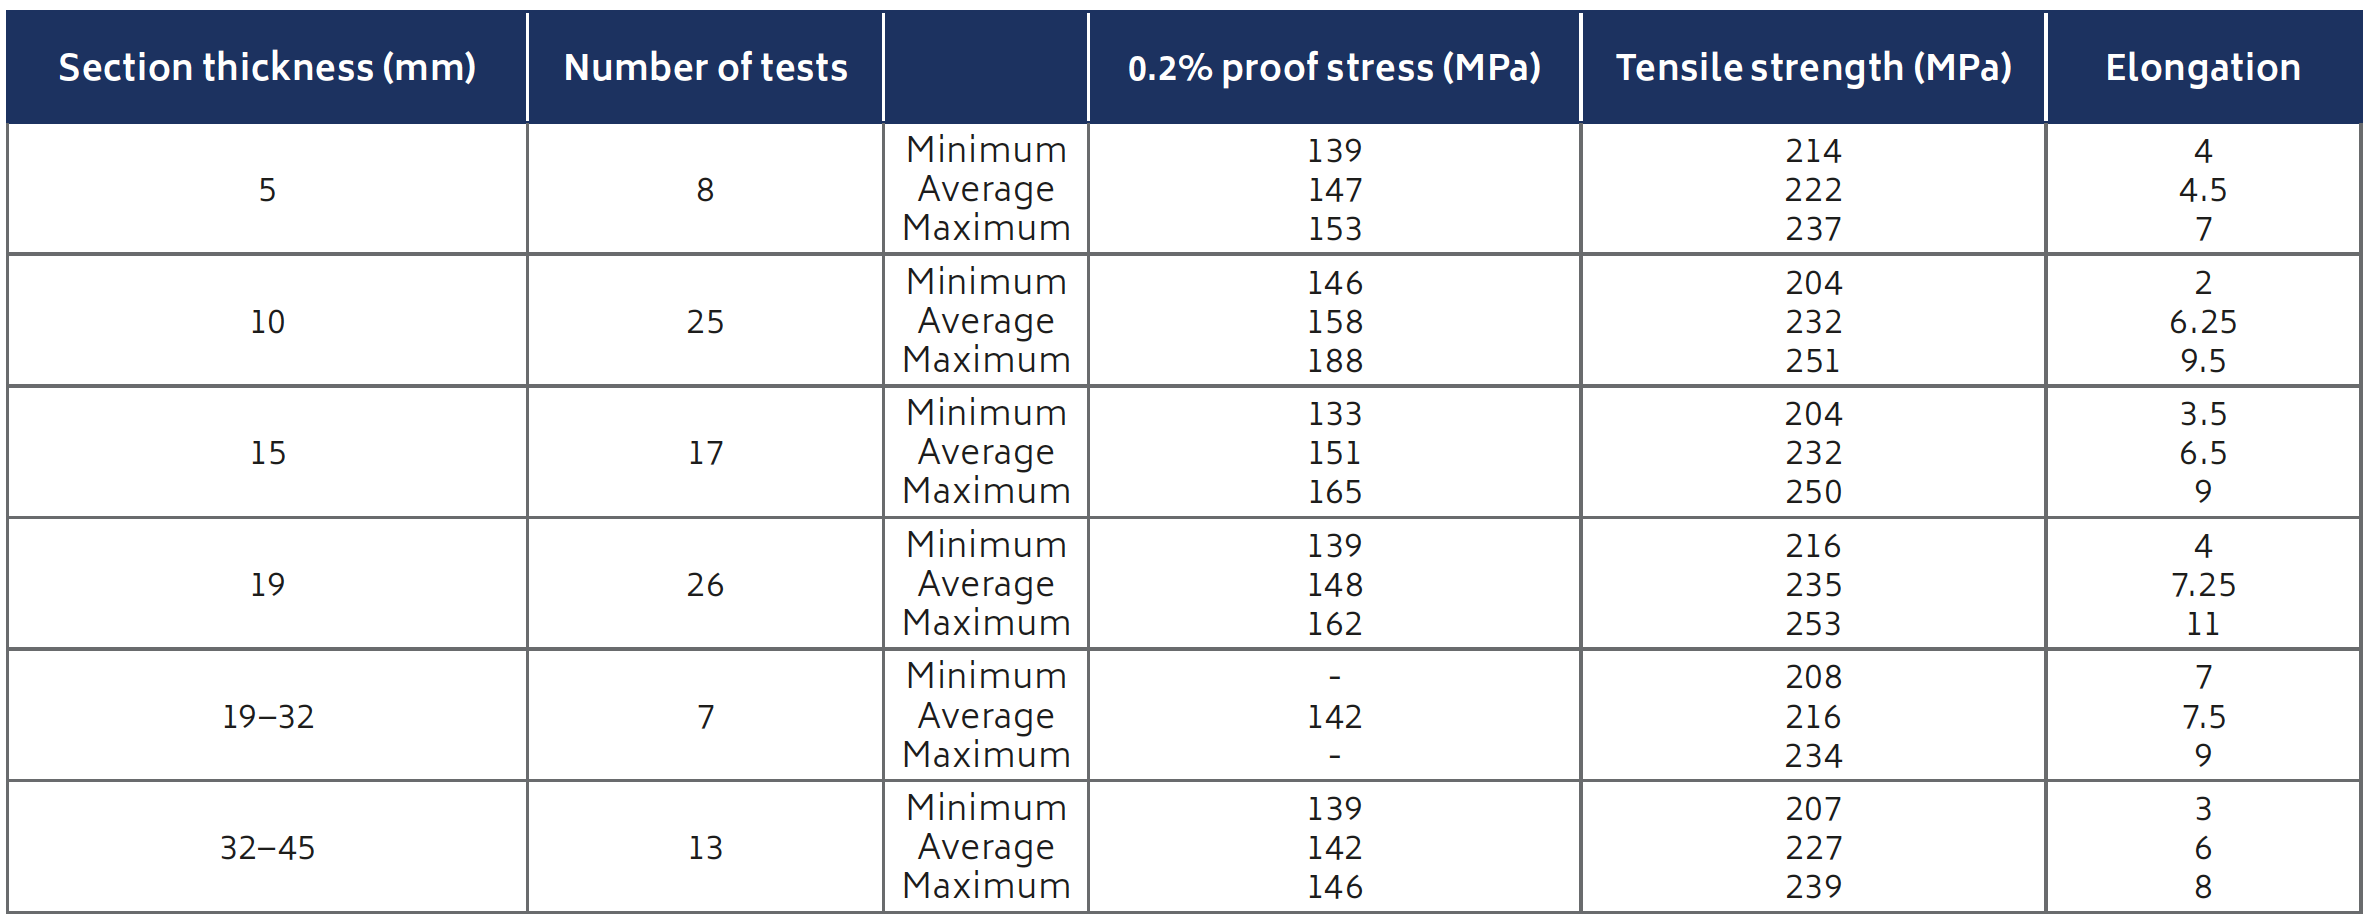
Task: Select the elongation value 6.25
Action: tap(2203, 322)
